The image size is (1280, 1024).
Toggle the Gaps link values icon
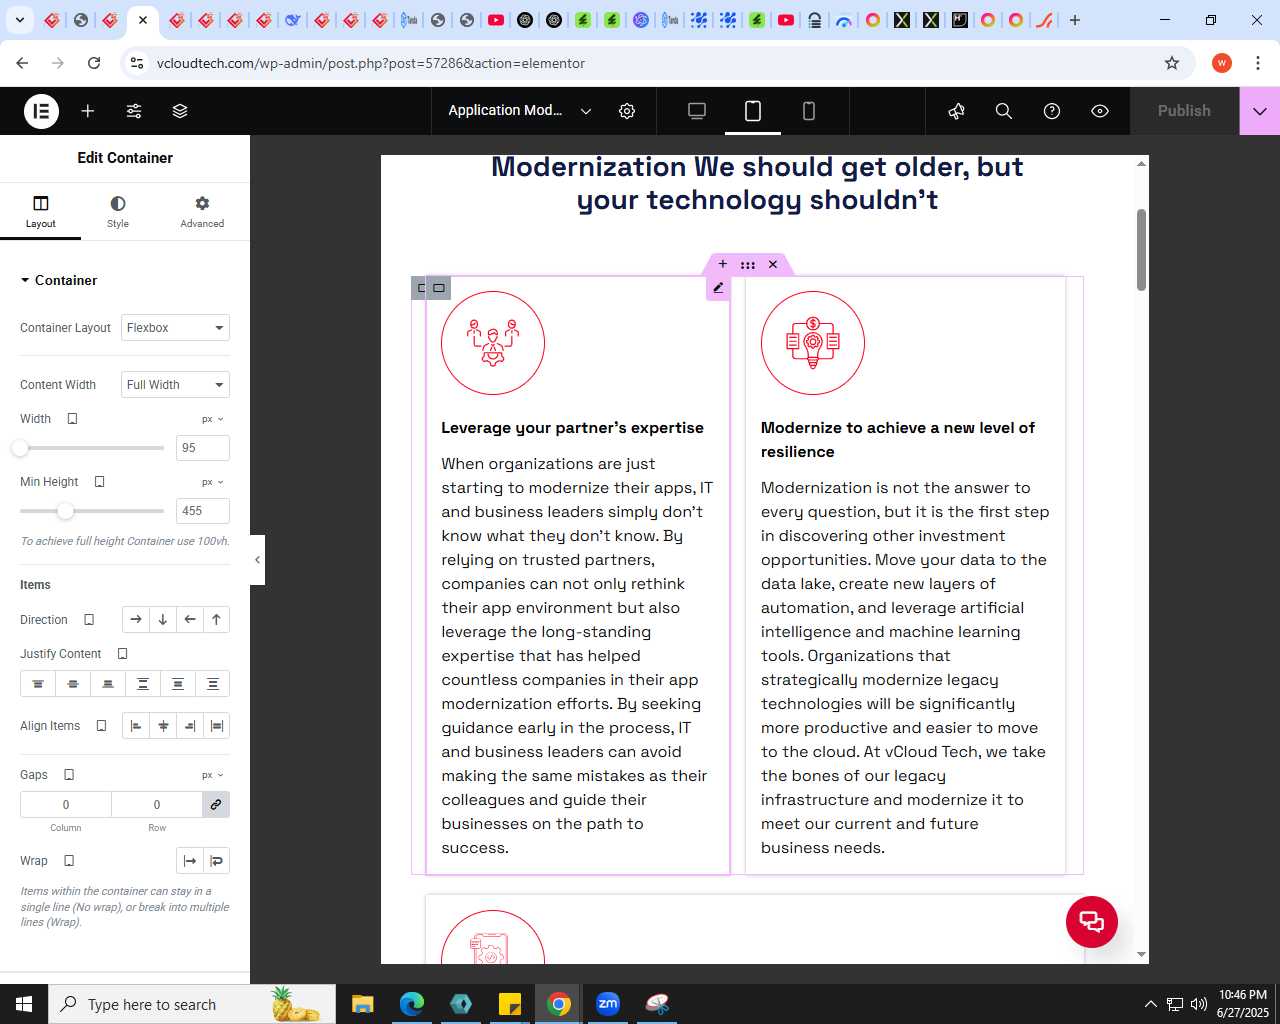pos(216,805)
